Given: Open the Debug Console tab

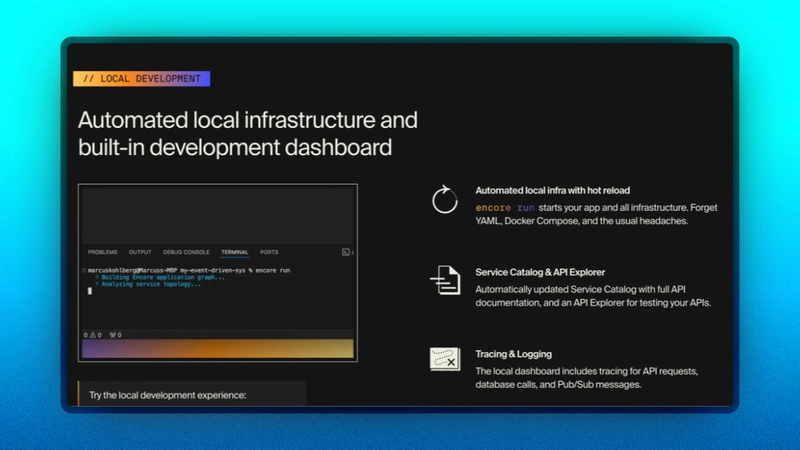Looking at the screenshot, I should pyautogui.click(x=186, y=252).
